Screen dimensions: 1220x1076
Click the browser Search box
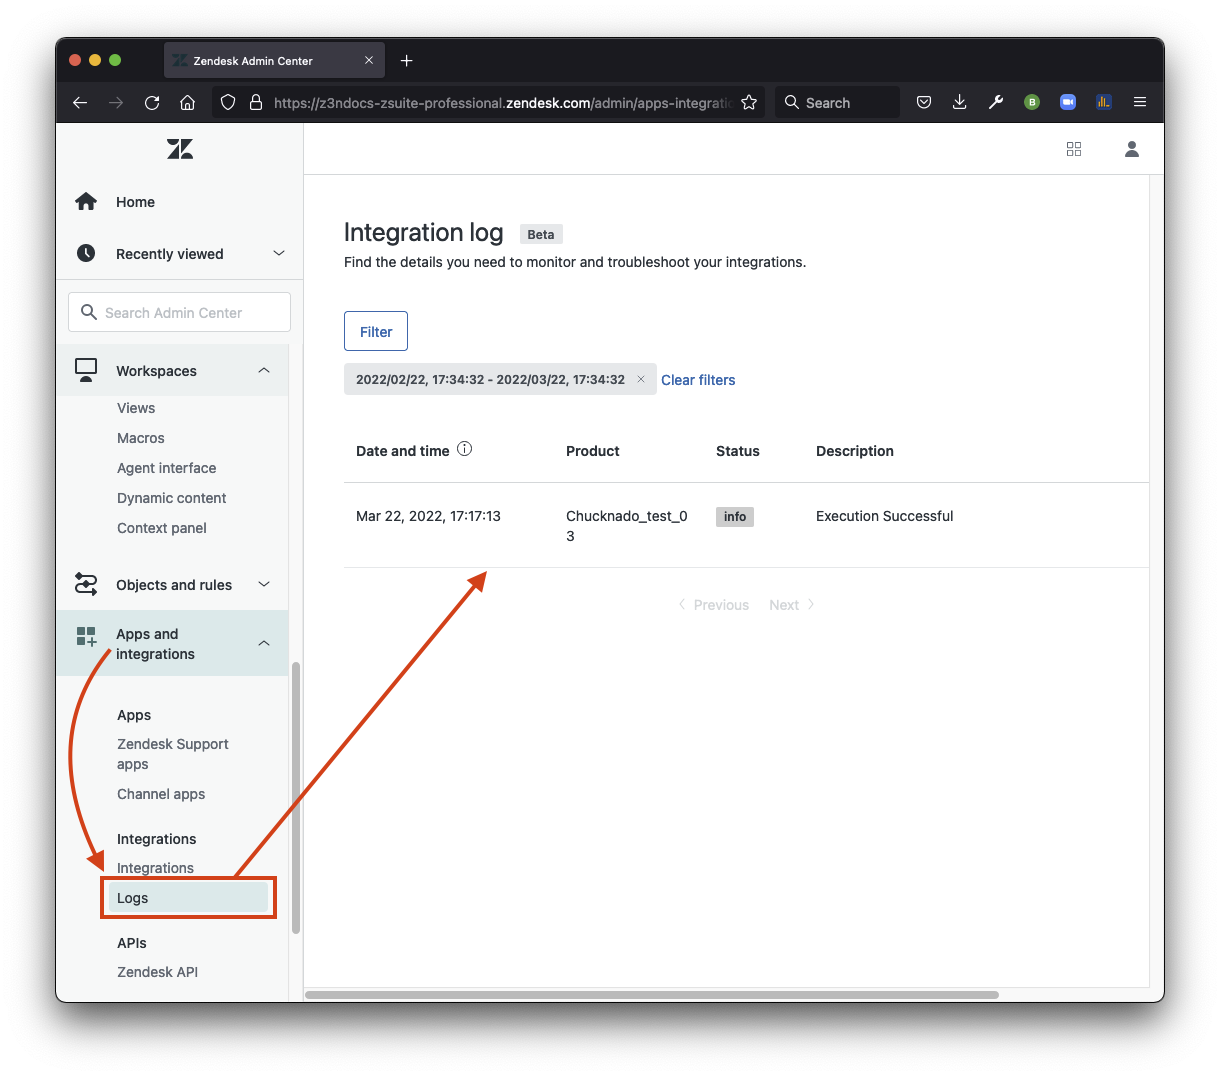837,102
